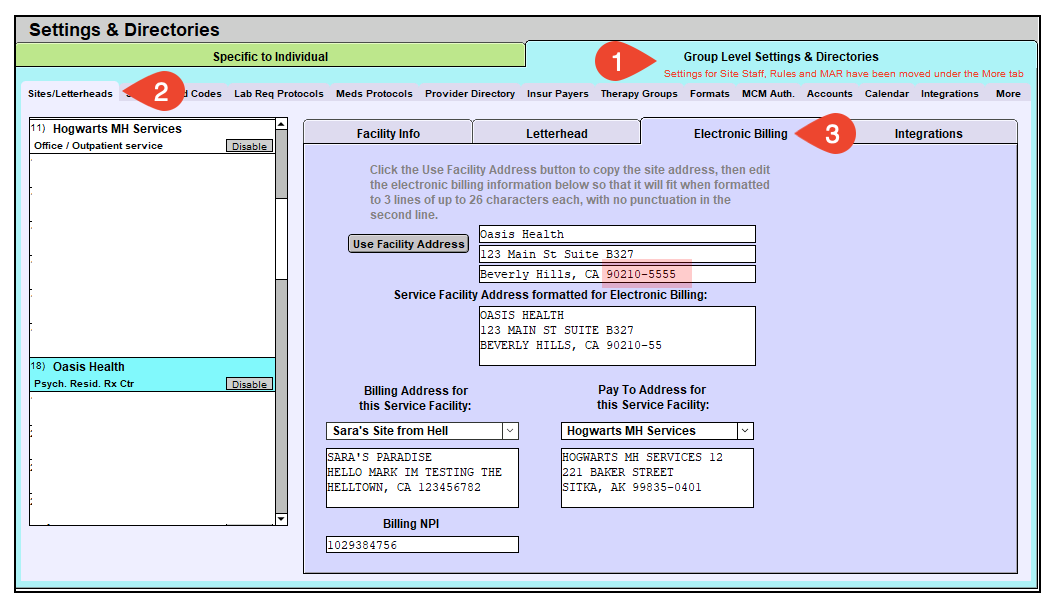
Task: Disable the Oasis Health site
Action: 249,384
